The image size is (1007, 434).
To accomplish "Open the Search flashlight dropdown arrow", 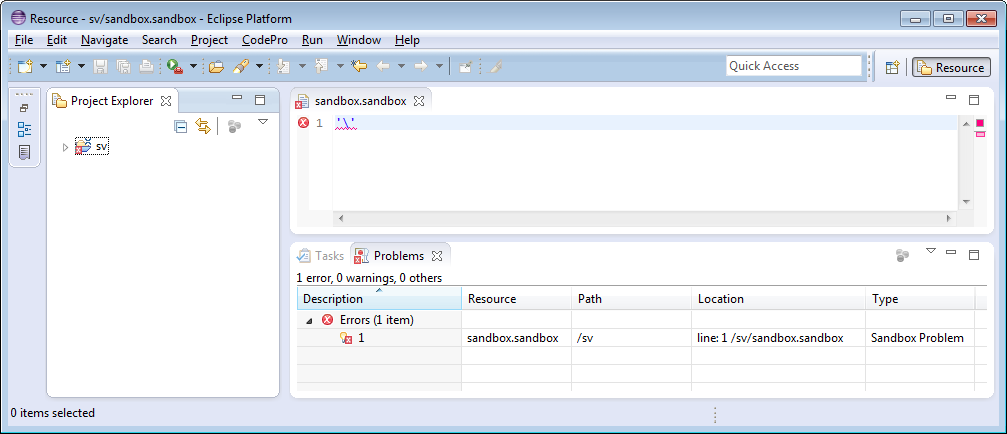I will 259,66.
